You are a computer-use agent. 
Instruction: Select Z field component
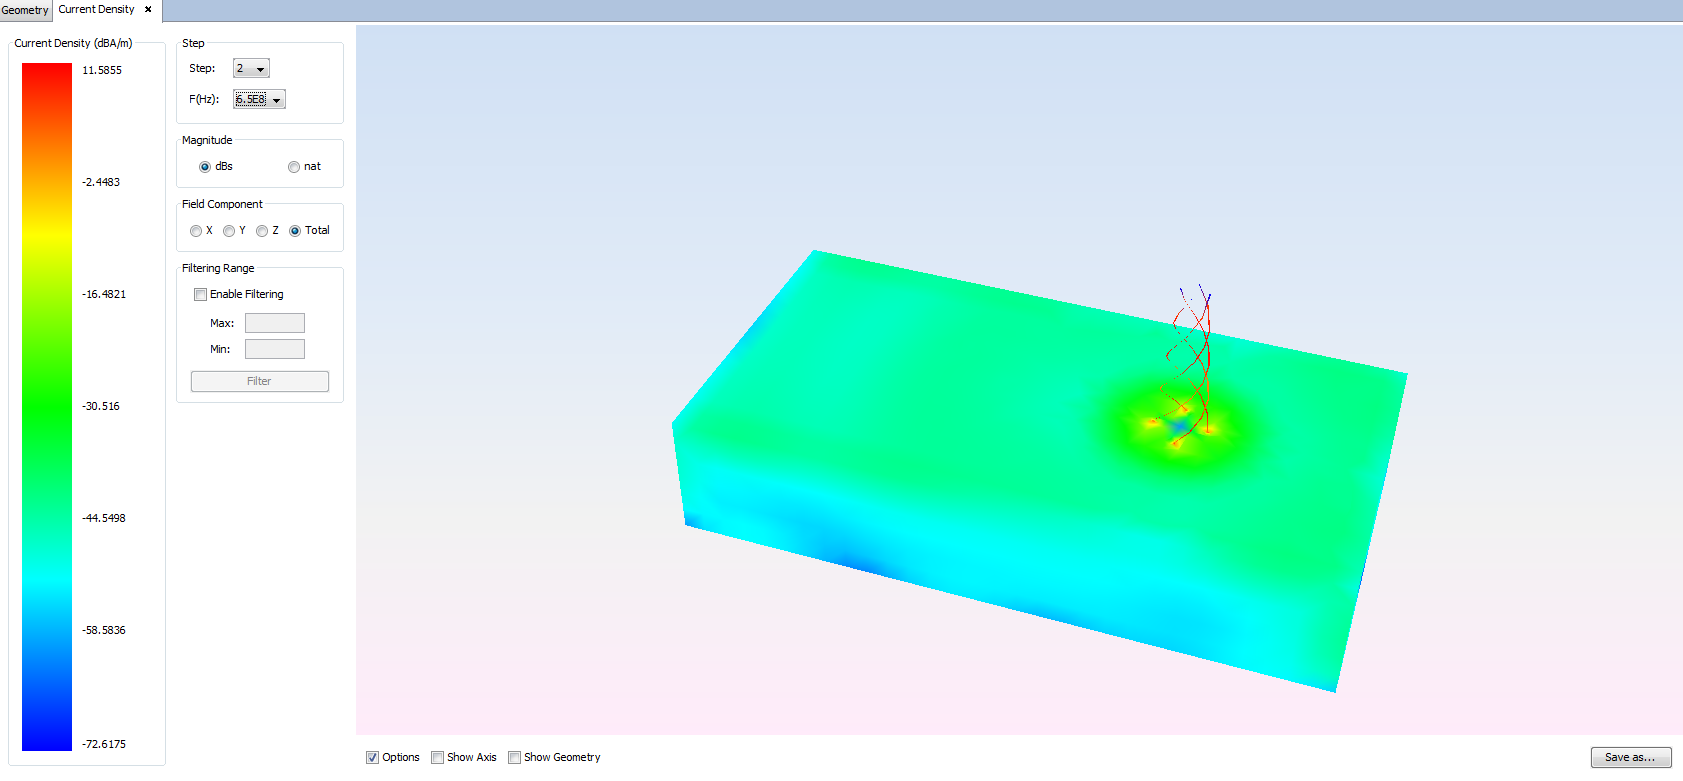[262, 231]
